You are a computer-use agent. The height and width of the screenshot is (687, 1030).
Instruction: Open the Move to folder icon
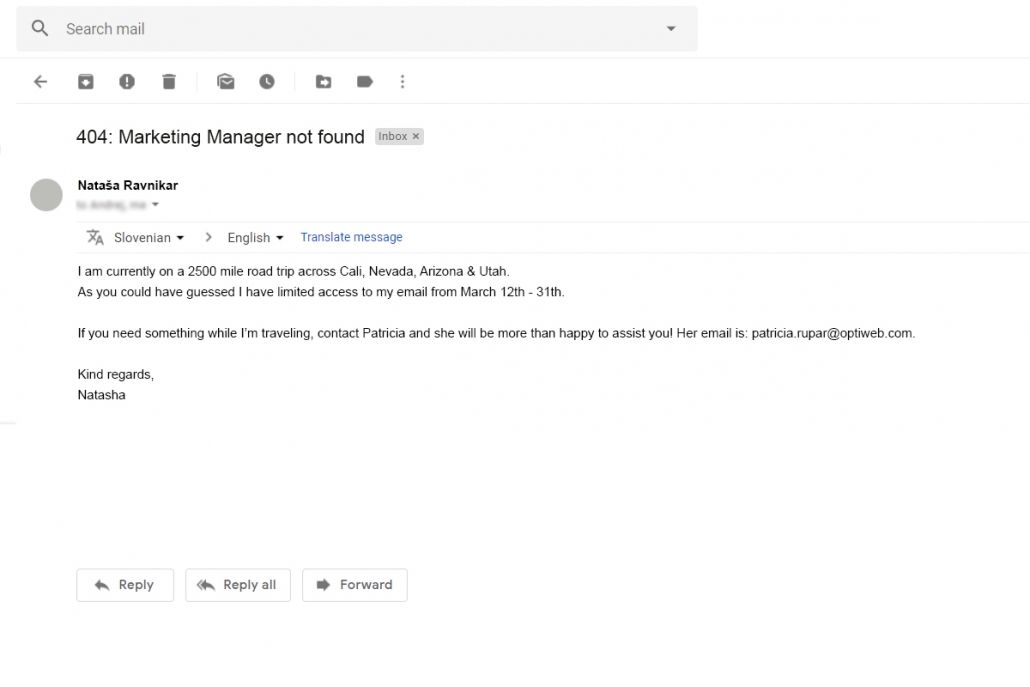(323, 82)
